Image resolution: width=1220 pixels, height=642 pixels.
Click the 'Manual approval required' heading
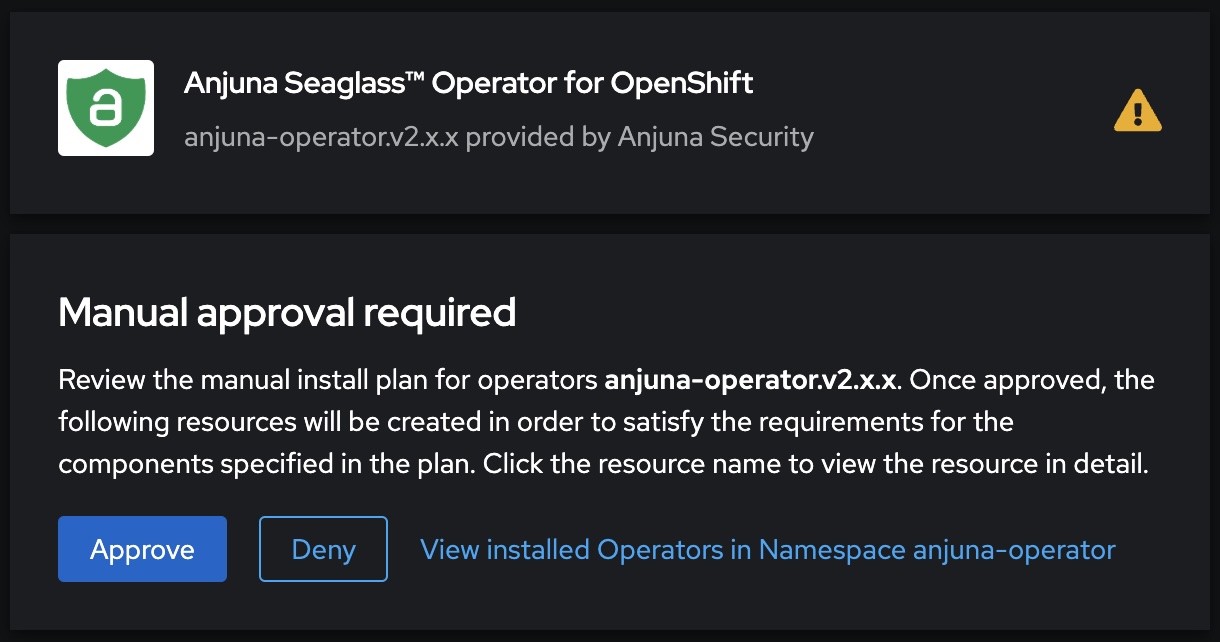tap(288, 312)
